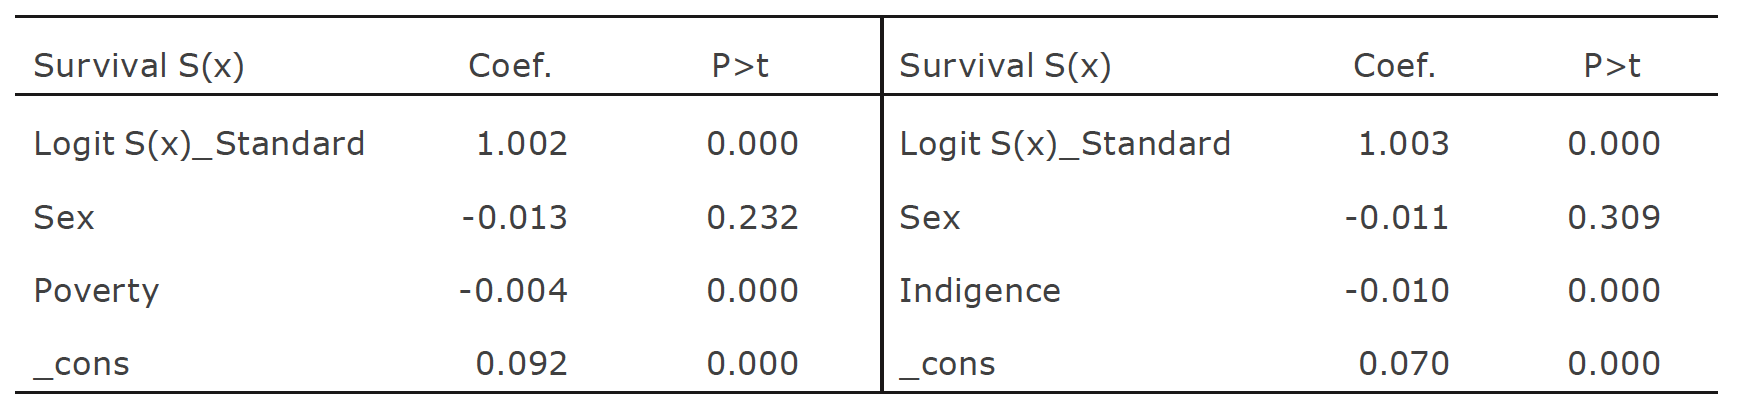This screenshot has width=1740, height=410.
Task: Select the Sex label beside -0.013
Action: (64, 218)
